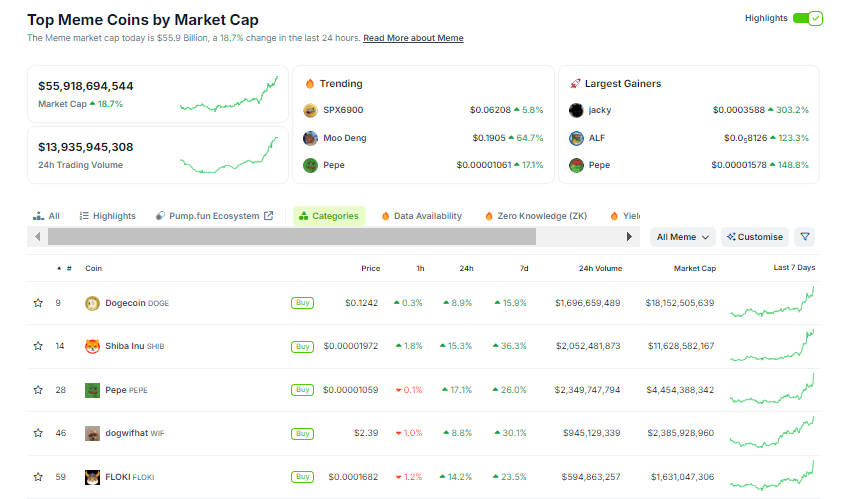Open SPX6900 from the Trending list

343,110
